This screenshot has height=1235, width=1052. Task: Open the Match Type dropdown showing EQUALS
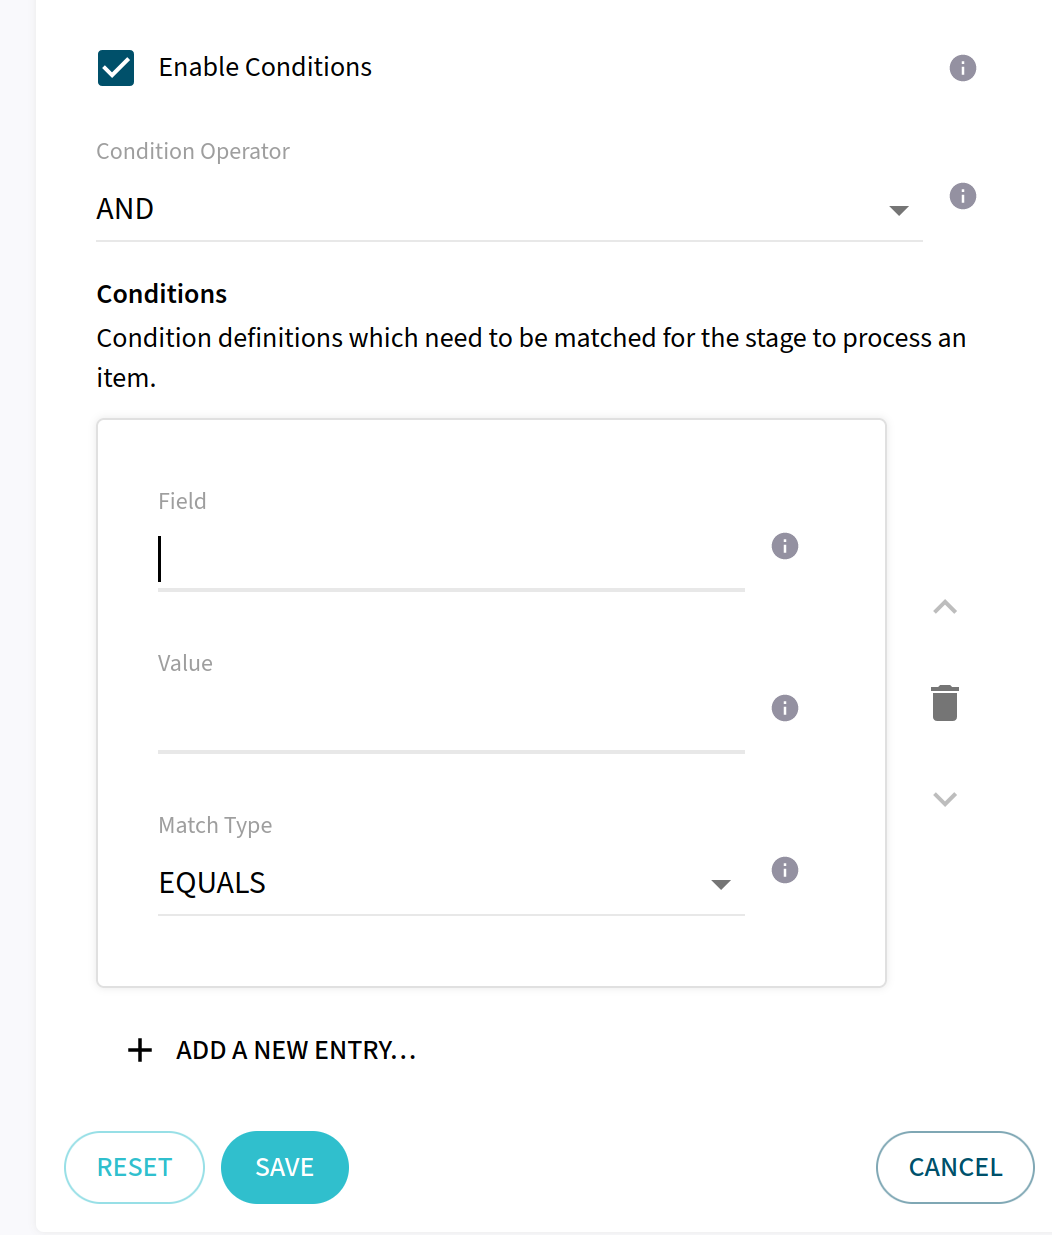tap(430, 883)
